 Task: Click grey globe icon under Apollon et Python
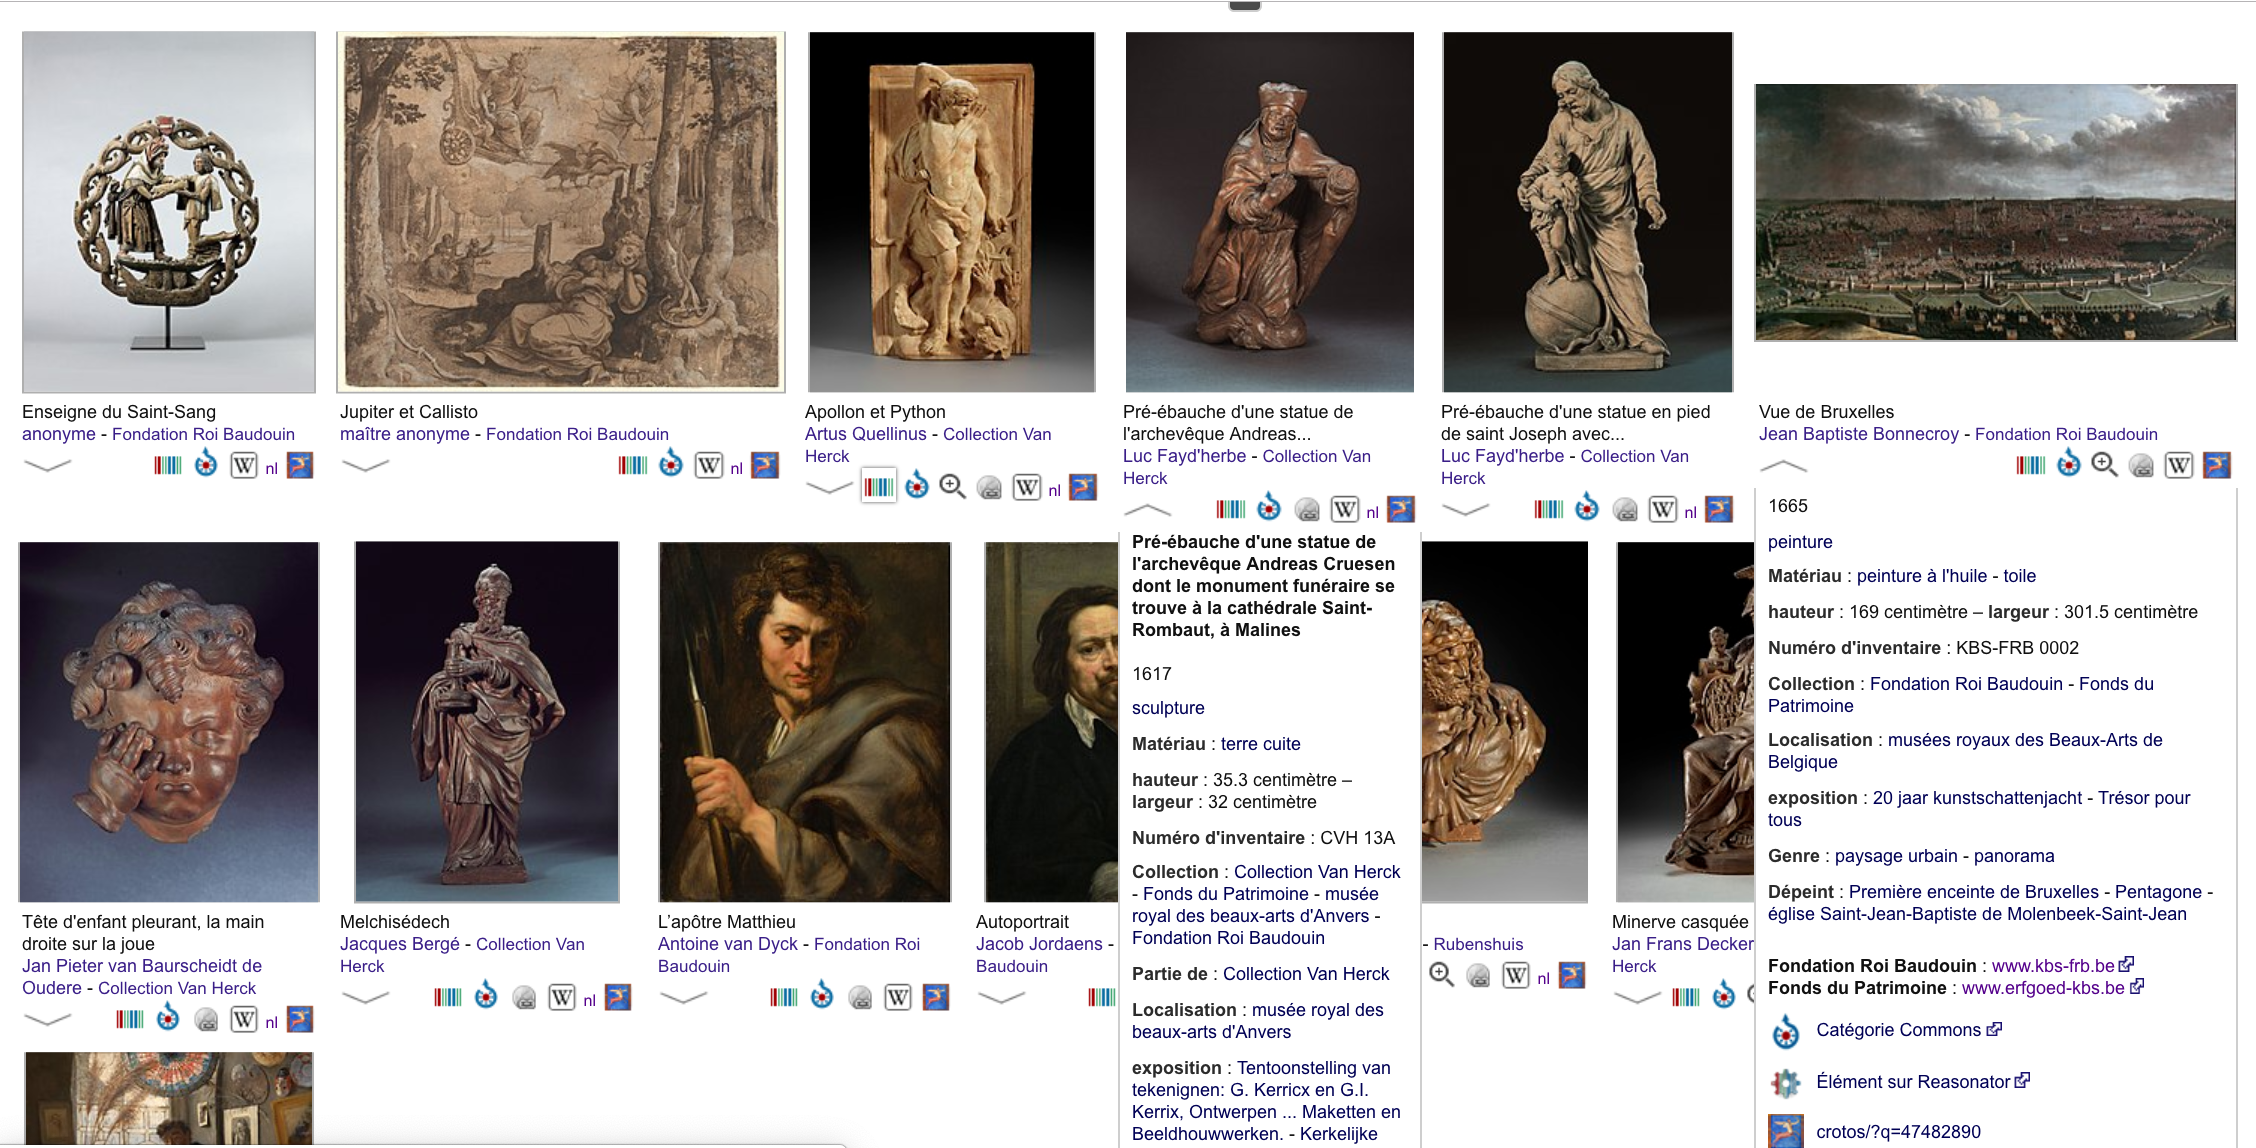click(x=989, y=488)
